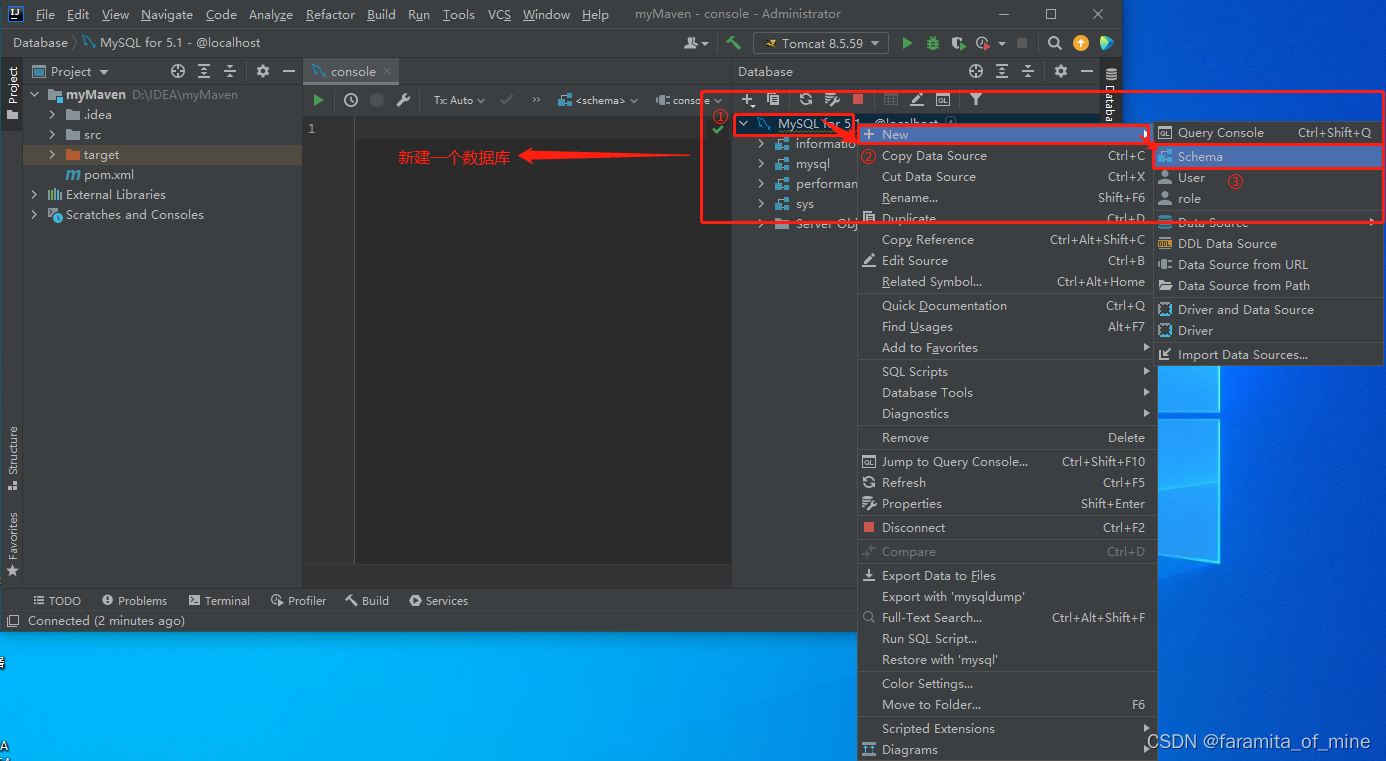Run the Tomcat 8.5.59 configuration
Viewport: 1386px width, 761px height.
point(907,43)
